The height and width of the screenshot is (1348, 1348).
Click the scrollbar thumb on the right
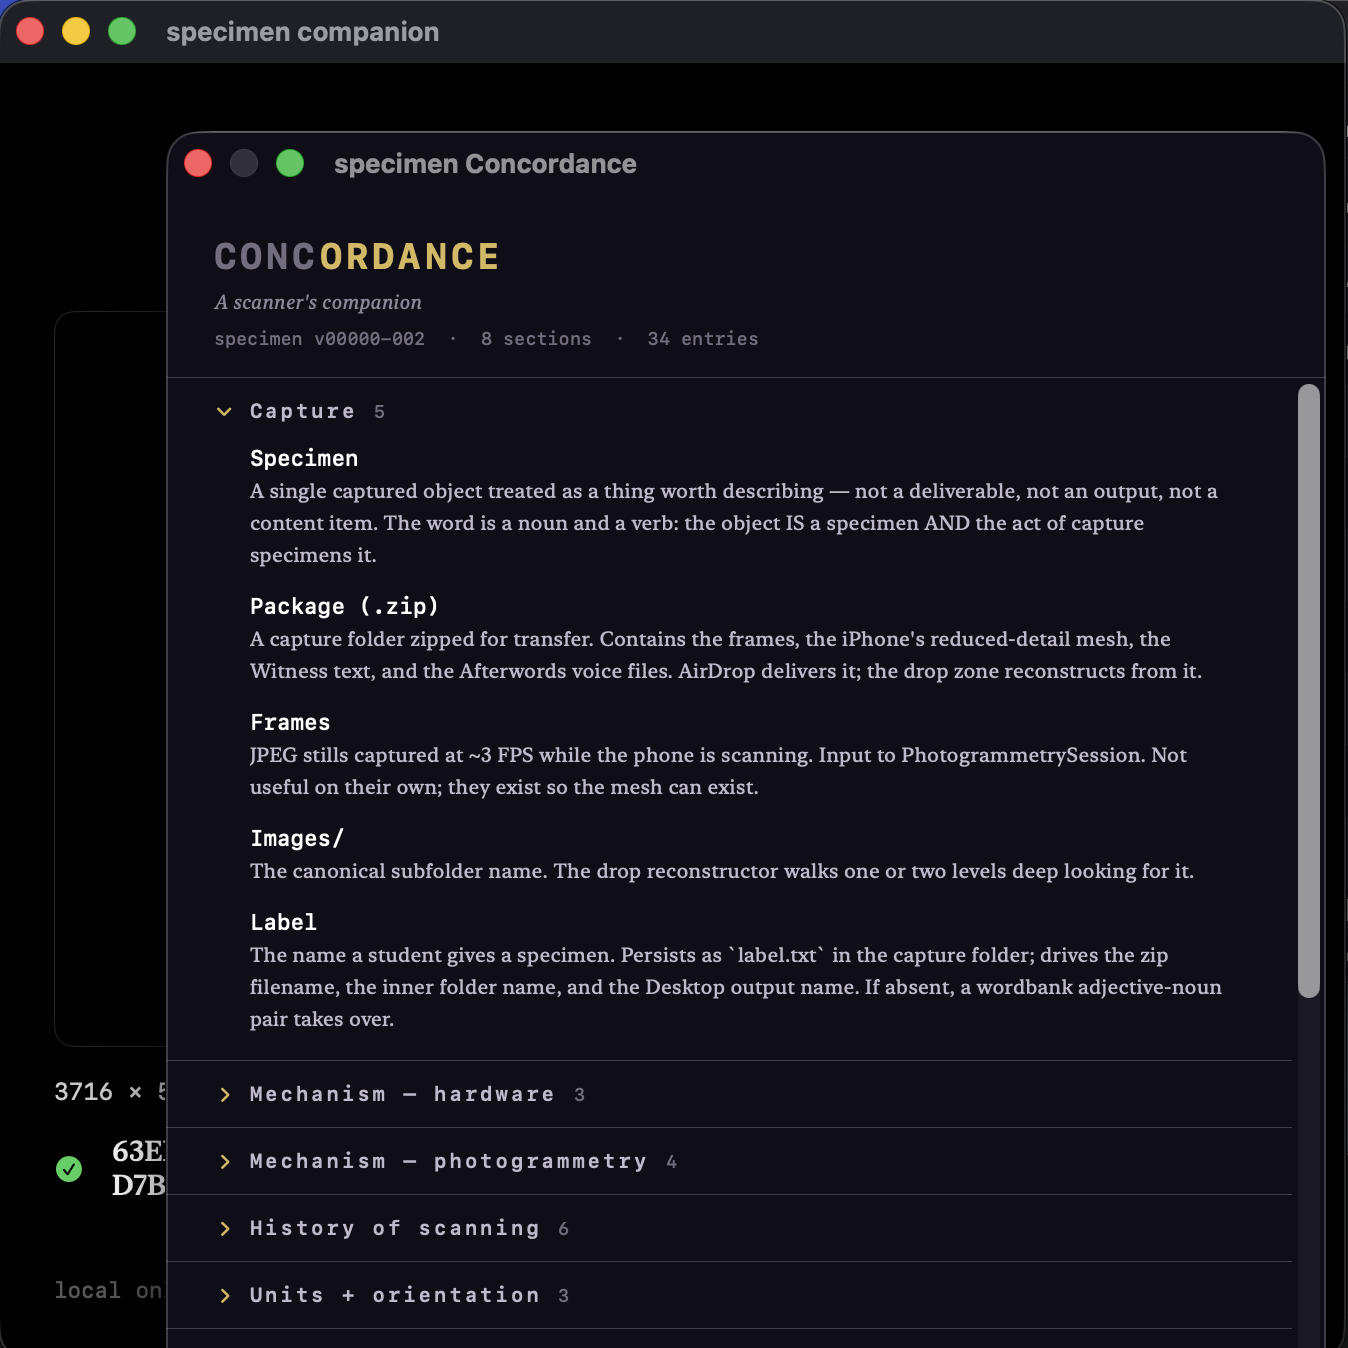click(1308, 690)
